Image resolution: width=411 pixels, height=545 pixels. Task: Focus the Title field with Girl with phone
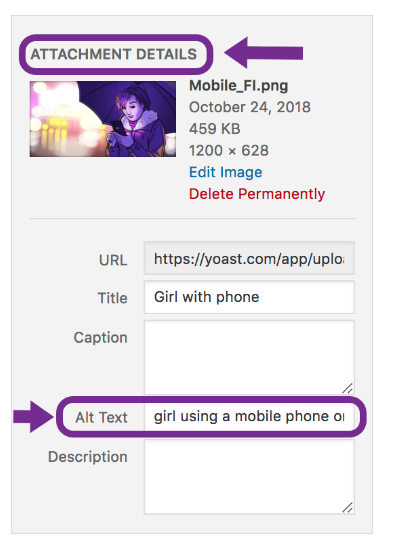(x=249, y=297)
